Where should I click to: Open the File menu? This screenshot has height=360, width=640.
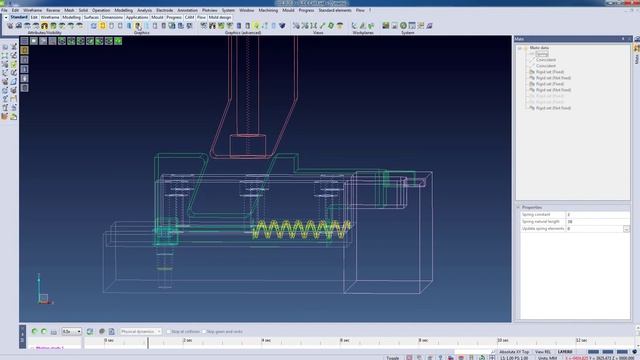[4, 10]
